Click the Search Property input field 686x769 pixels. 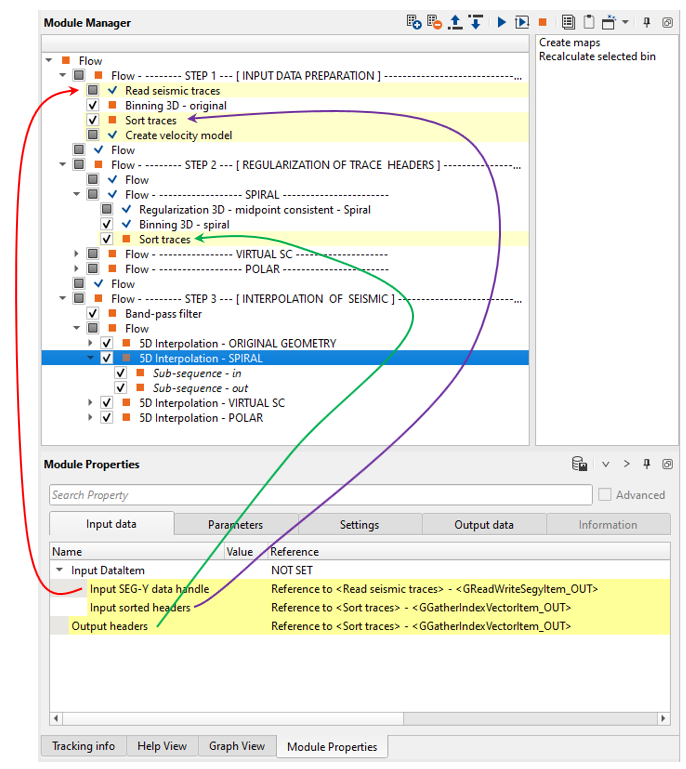(320, 495)
